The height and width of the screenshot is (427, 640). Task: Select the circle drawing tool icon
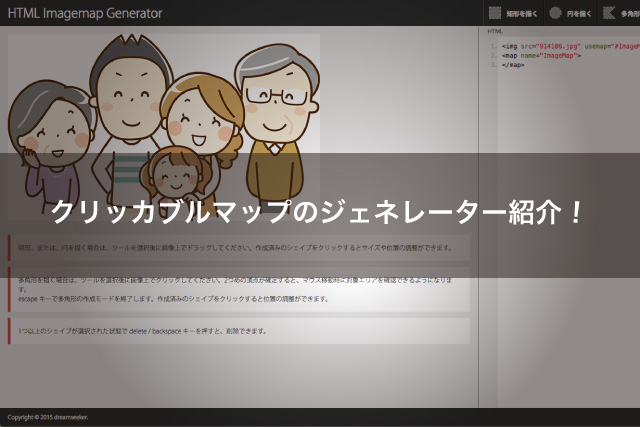coord(555,13)
